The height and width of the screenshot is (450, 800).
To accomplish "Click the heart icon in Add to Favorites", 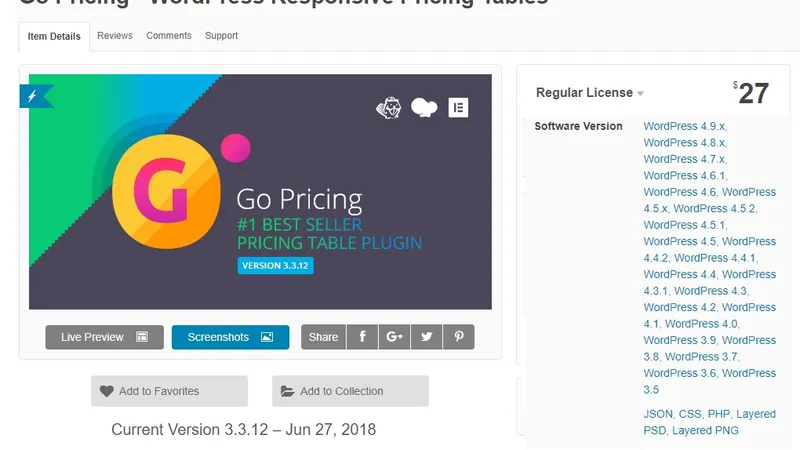I will point(107,391).
